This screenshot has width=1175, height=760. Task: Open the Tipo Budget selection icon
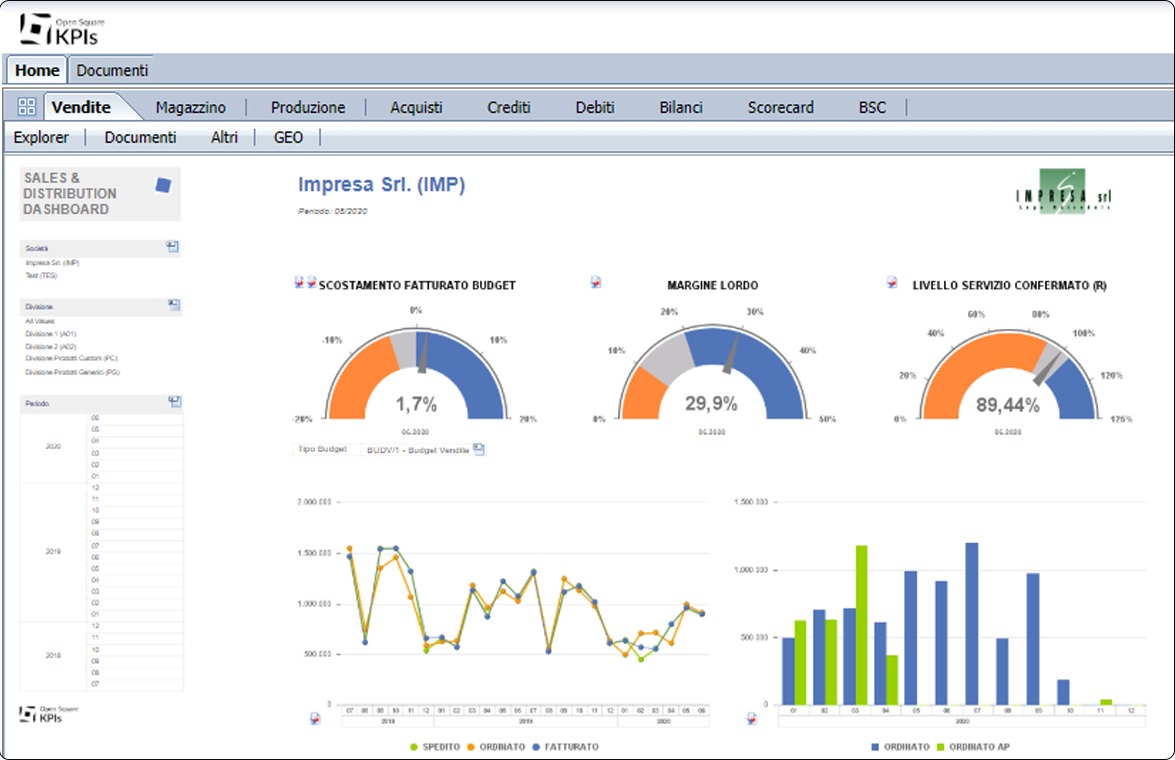pos(479,449)
